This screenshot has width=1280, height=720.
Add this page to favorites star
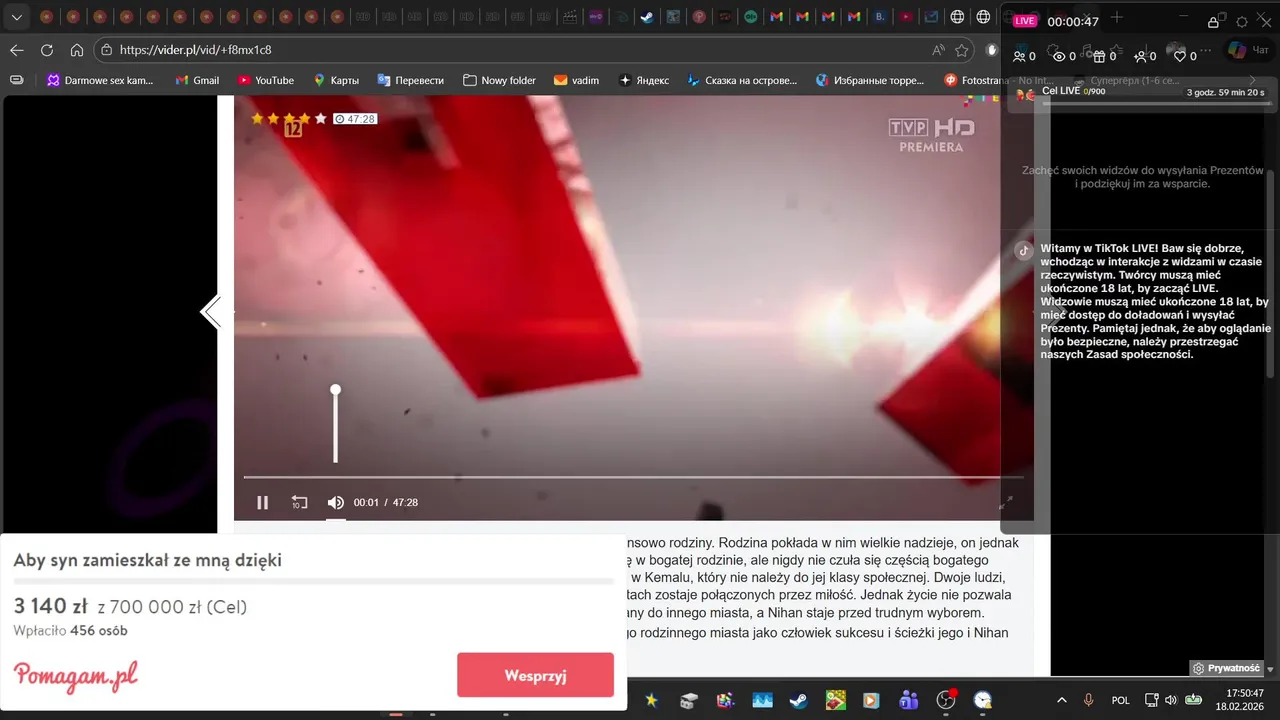click(962, 50)
